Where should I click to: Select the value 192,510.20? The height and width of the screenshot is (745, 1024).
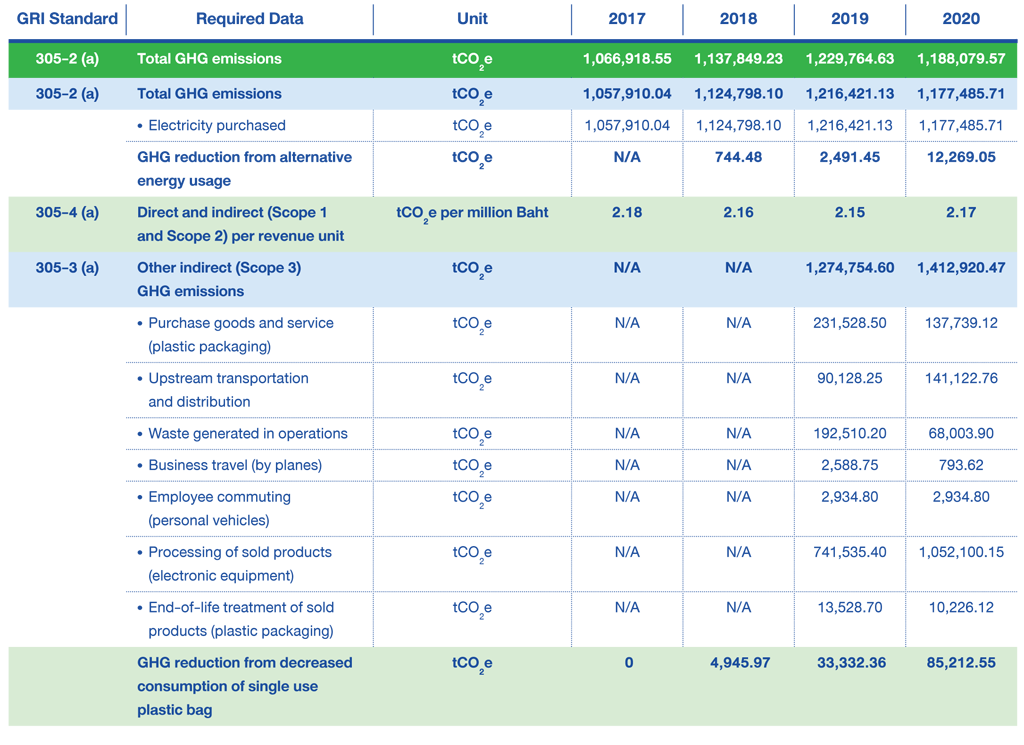(850, 434)
